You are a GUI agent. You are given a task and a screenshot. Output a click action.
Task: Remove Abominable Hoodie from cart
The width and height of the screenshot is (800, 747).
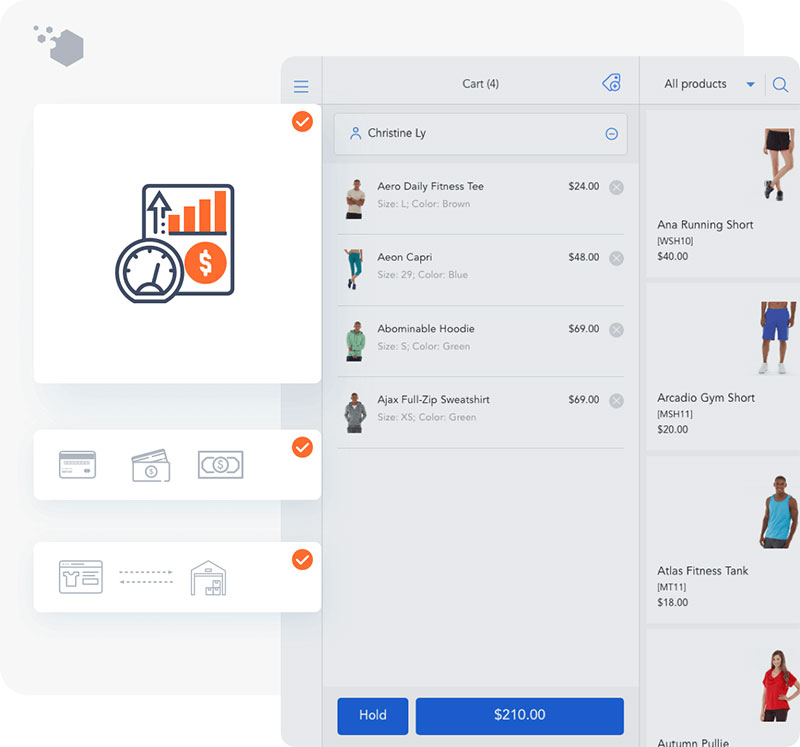(x=616, y=330)
